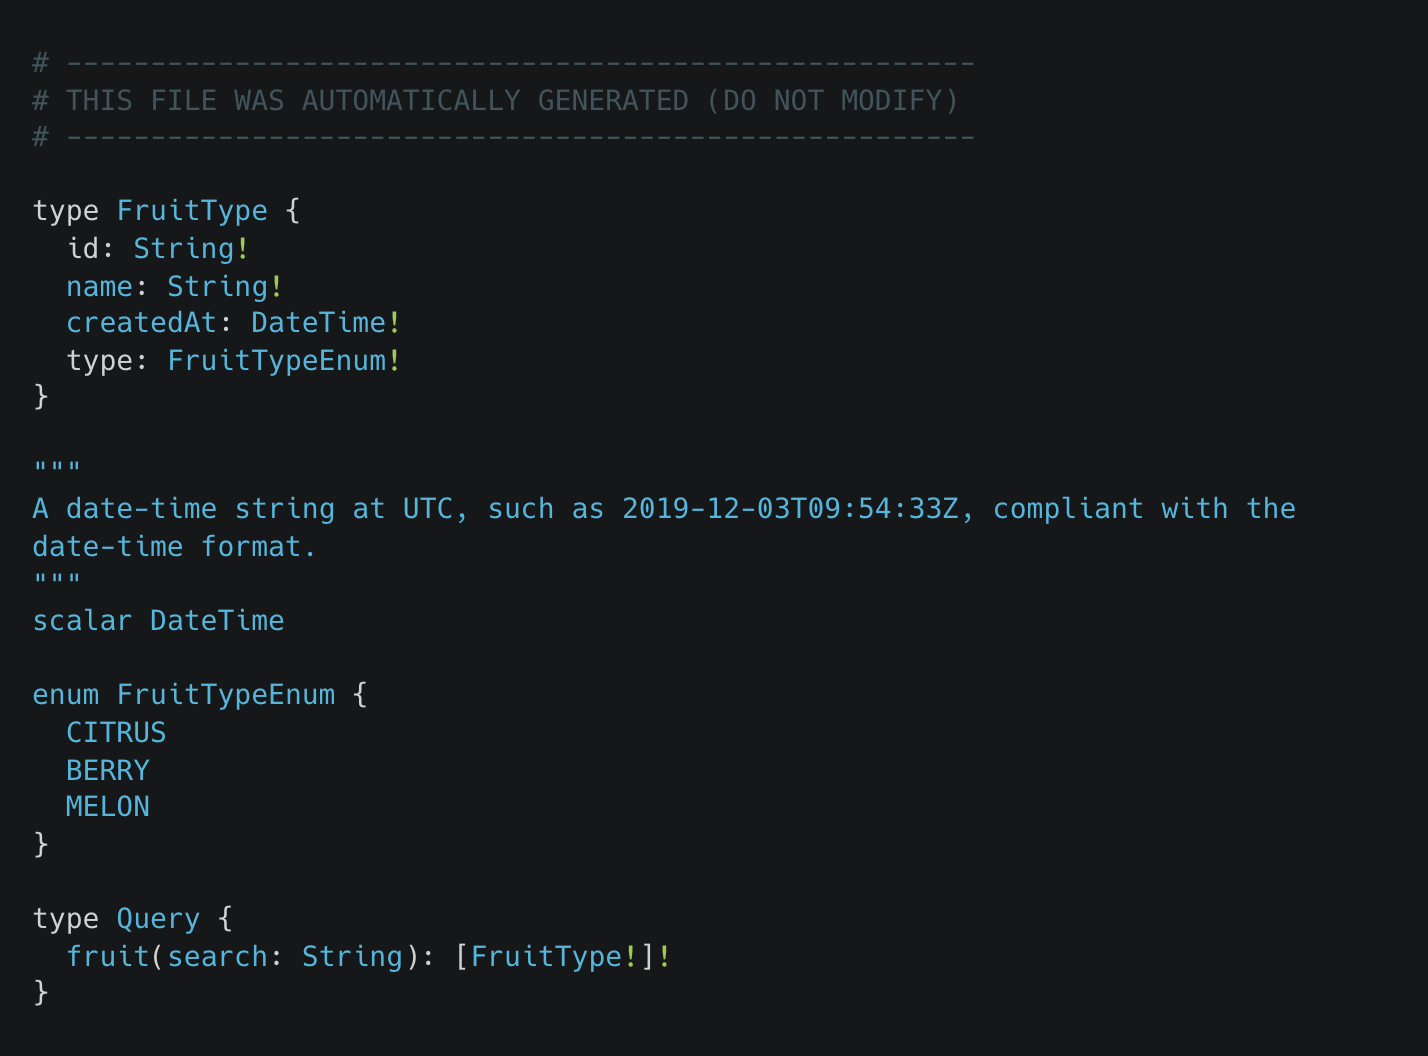Click the enum keyword
1428x1056 pixels.
tap(65, 695)
